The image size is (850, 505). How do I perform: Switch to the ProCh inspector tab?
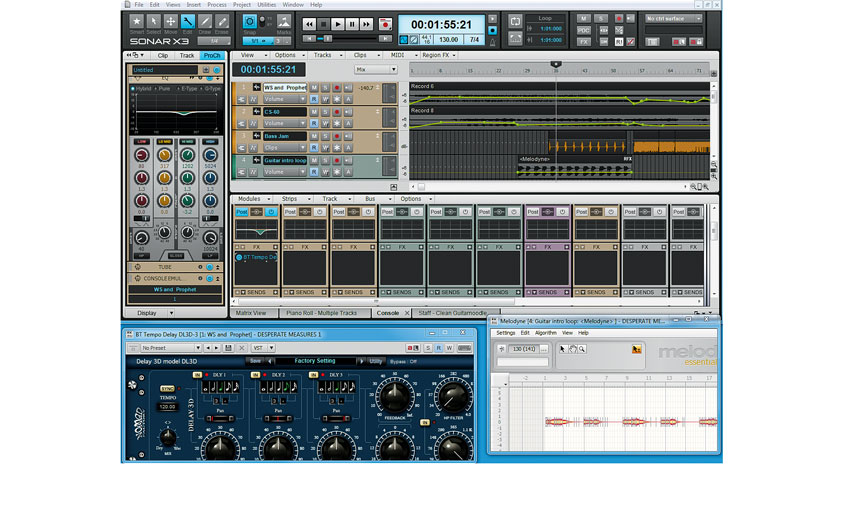[x=212, y=55]
